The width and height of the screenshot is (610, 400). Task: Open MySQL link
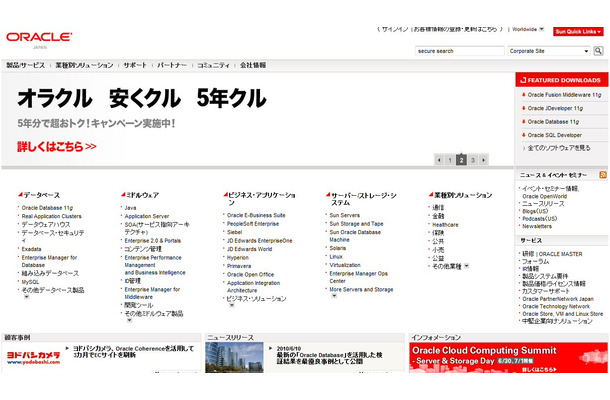pyautogui.click(x=30, y=282)
